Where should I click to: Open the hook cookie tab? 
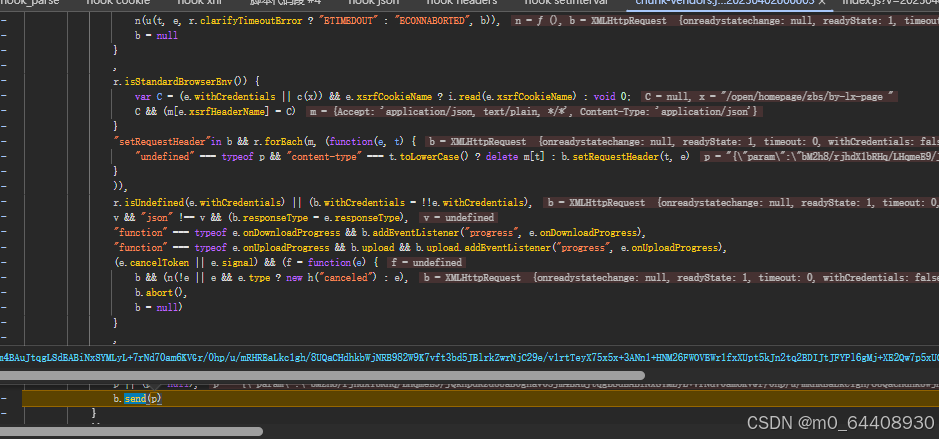[x=118, y=2]
